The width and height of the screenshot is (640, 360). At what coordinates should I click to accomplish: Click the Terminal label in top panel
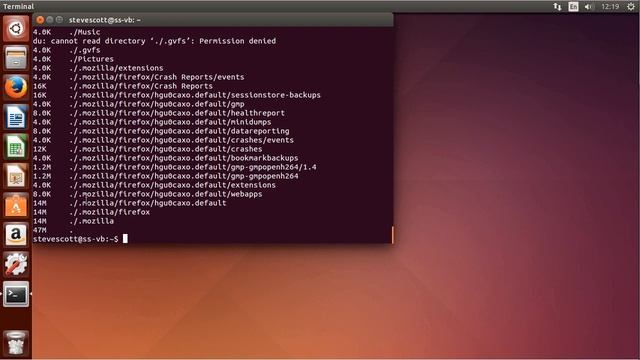[x=18, y=7]
